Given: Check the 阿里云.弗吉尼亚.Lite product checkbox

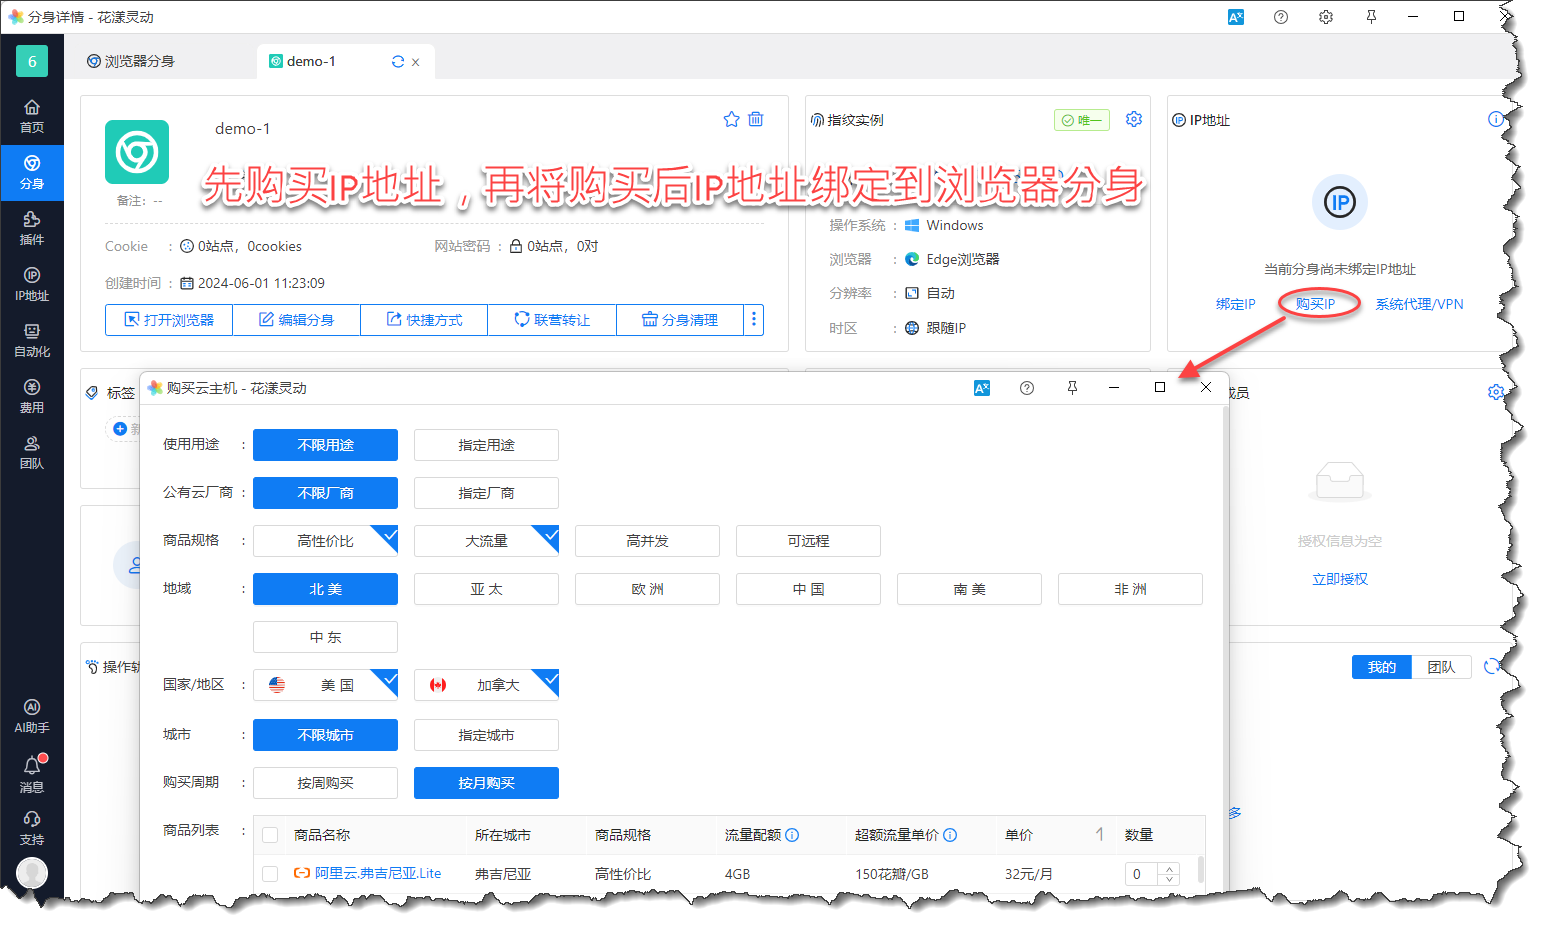Looking at the screenshot, I should pos(270,874).
